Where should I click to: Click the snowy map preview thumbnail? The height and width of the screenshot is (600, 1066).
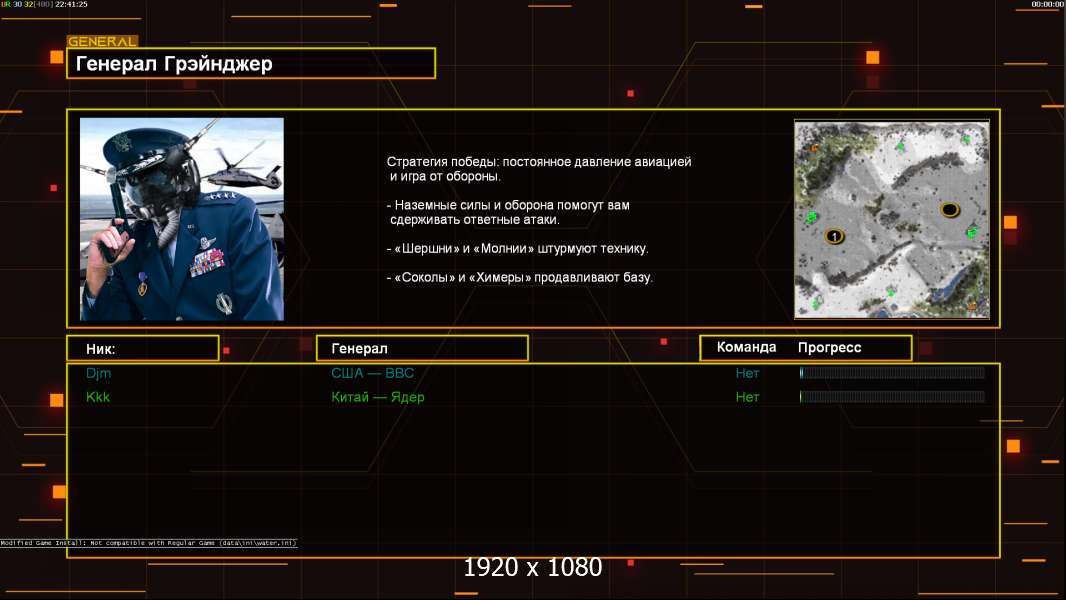click(x=892, y=219)
